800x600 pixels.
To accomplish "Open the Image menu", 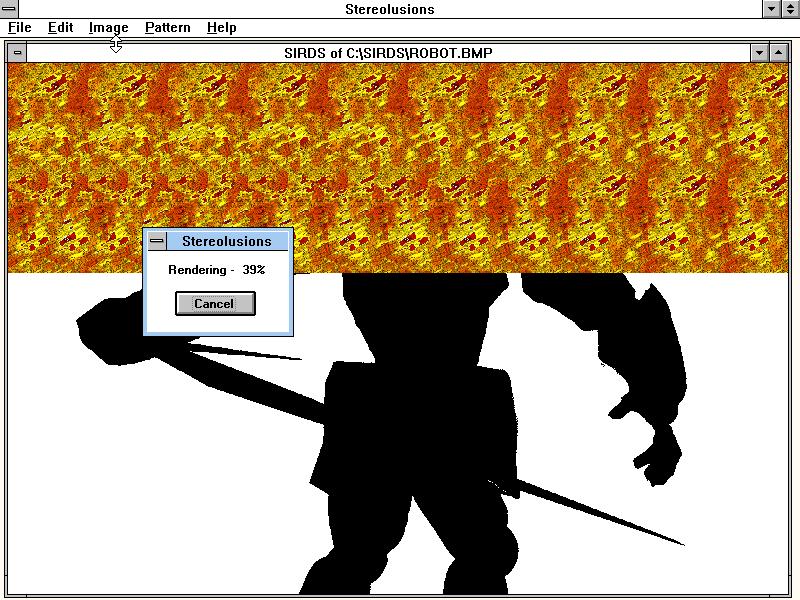I will point(109,28).
